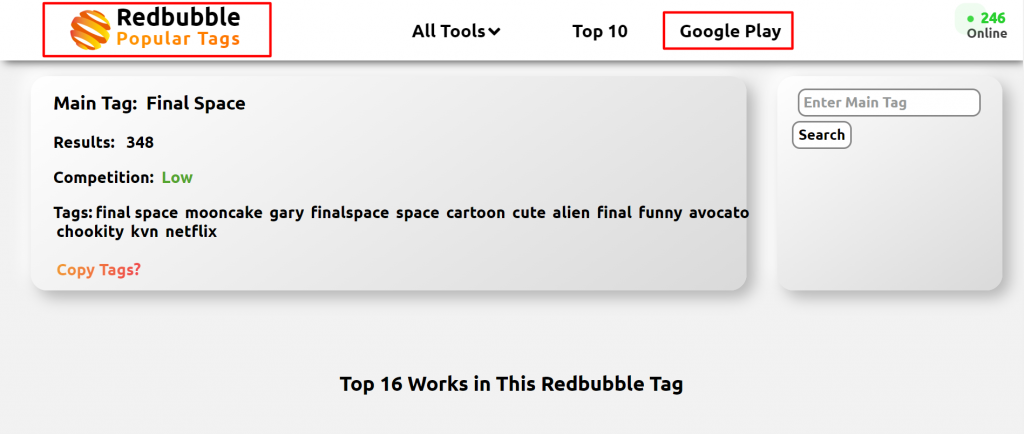Screen dimensions: 1024x434
Task: Open the Google Play link
Action: click(x=730, y=31)
